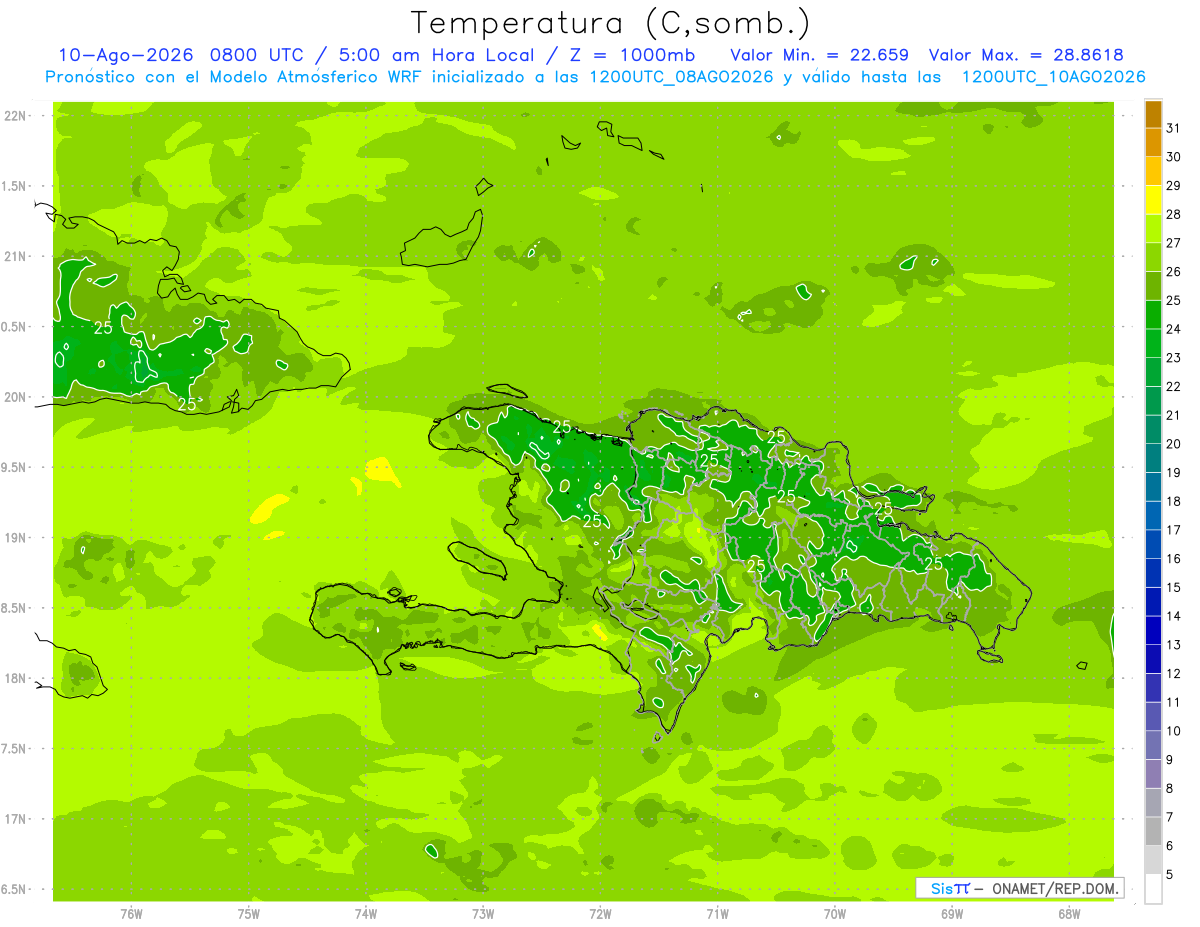1200x927 pixels.
Task: Click legend value "17"
Action: [1173, 530]
